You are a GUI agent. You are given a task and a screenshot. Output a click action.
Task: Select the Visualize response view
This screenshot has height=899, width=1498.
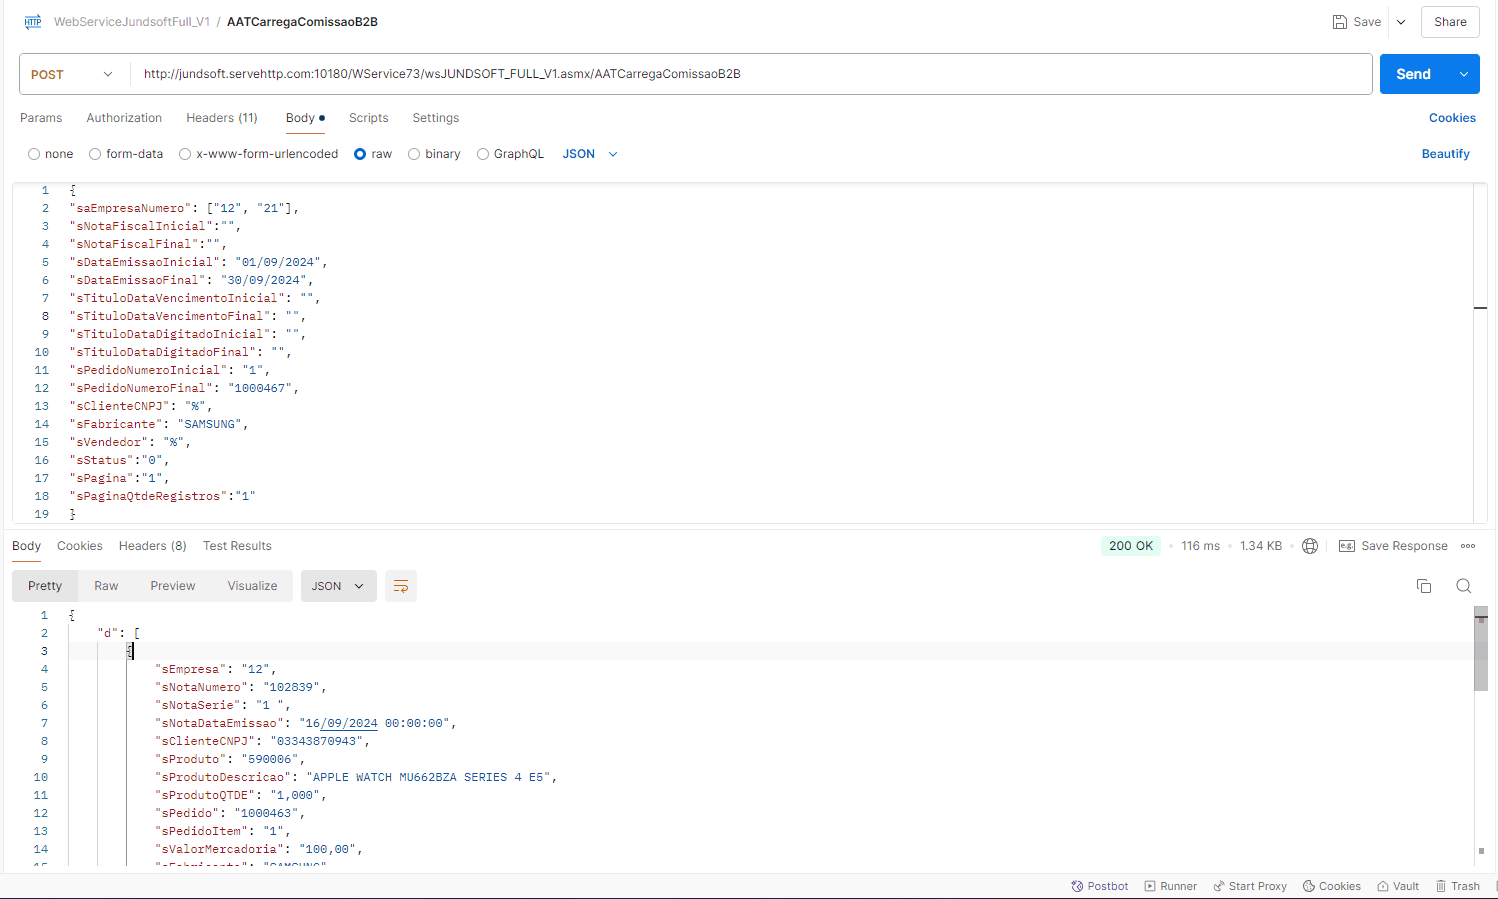coord(252,586)
